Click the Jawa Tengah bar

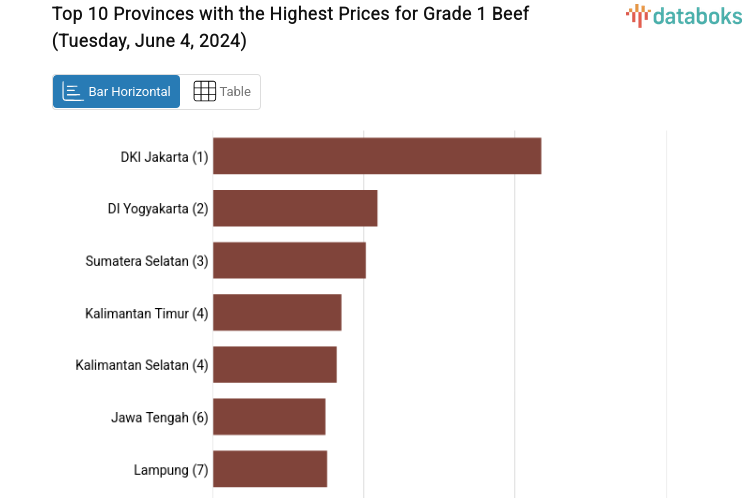[x=269, y=416]
